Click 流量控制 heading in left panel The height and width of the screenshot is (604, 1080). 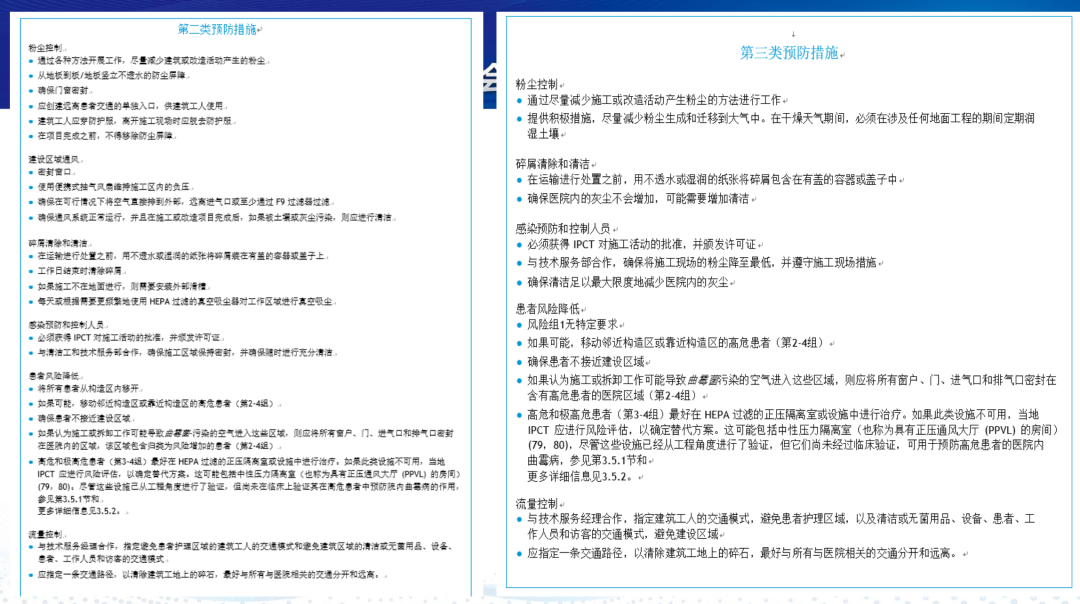coord(48,534)
